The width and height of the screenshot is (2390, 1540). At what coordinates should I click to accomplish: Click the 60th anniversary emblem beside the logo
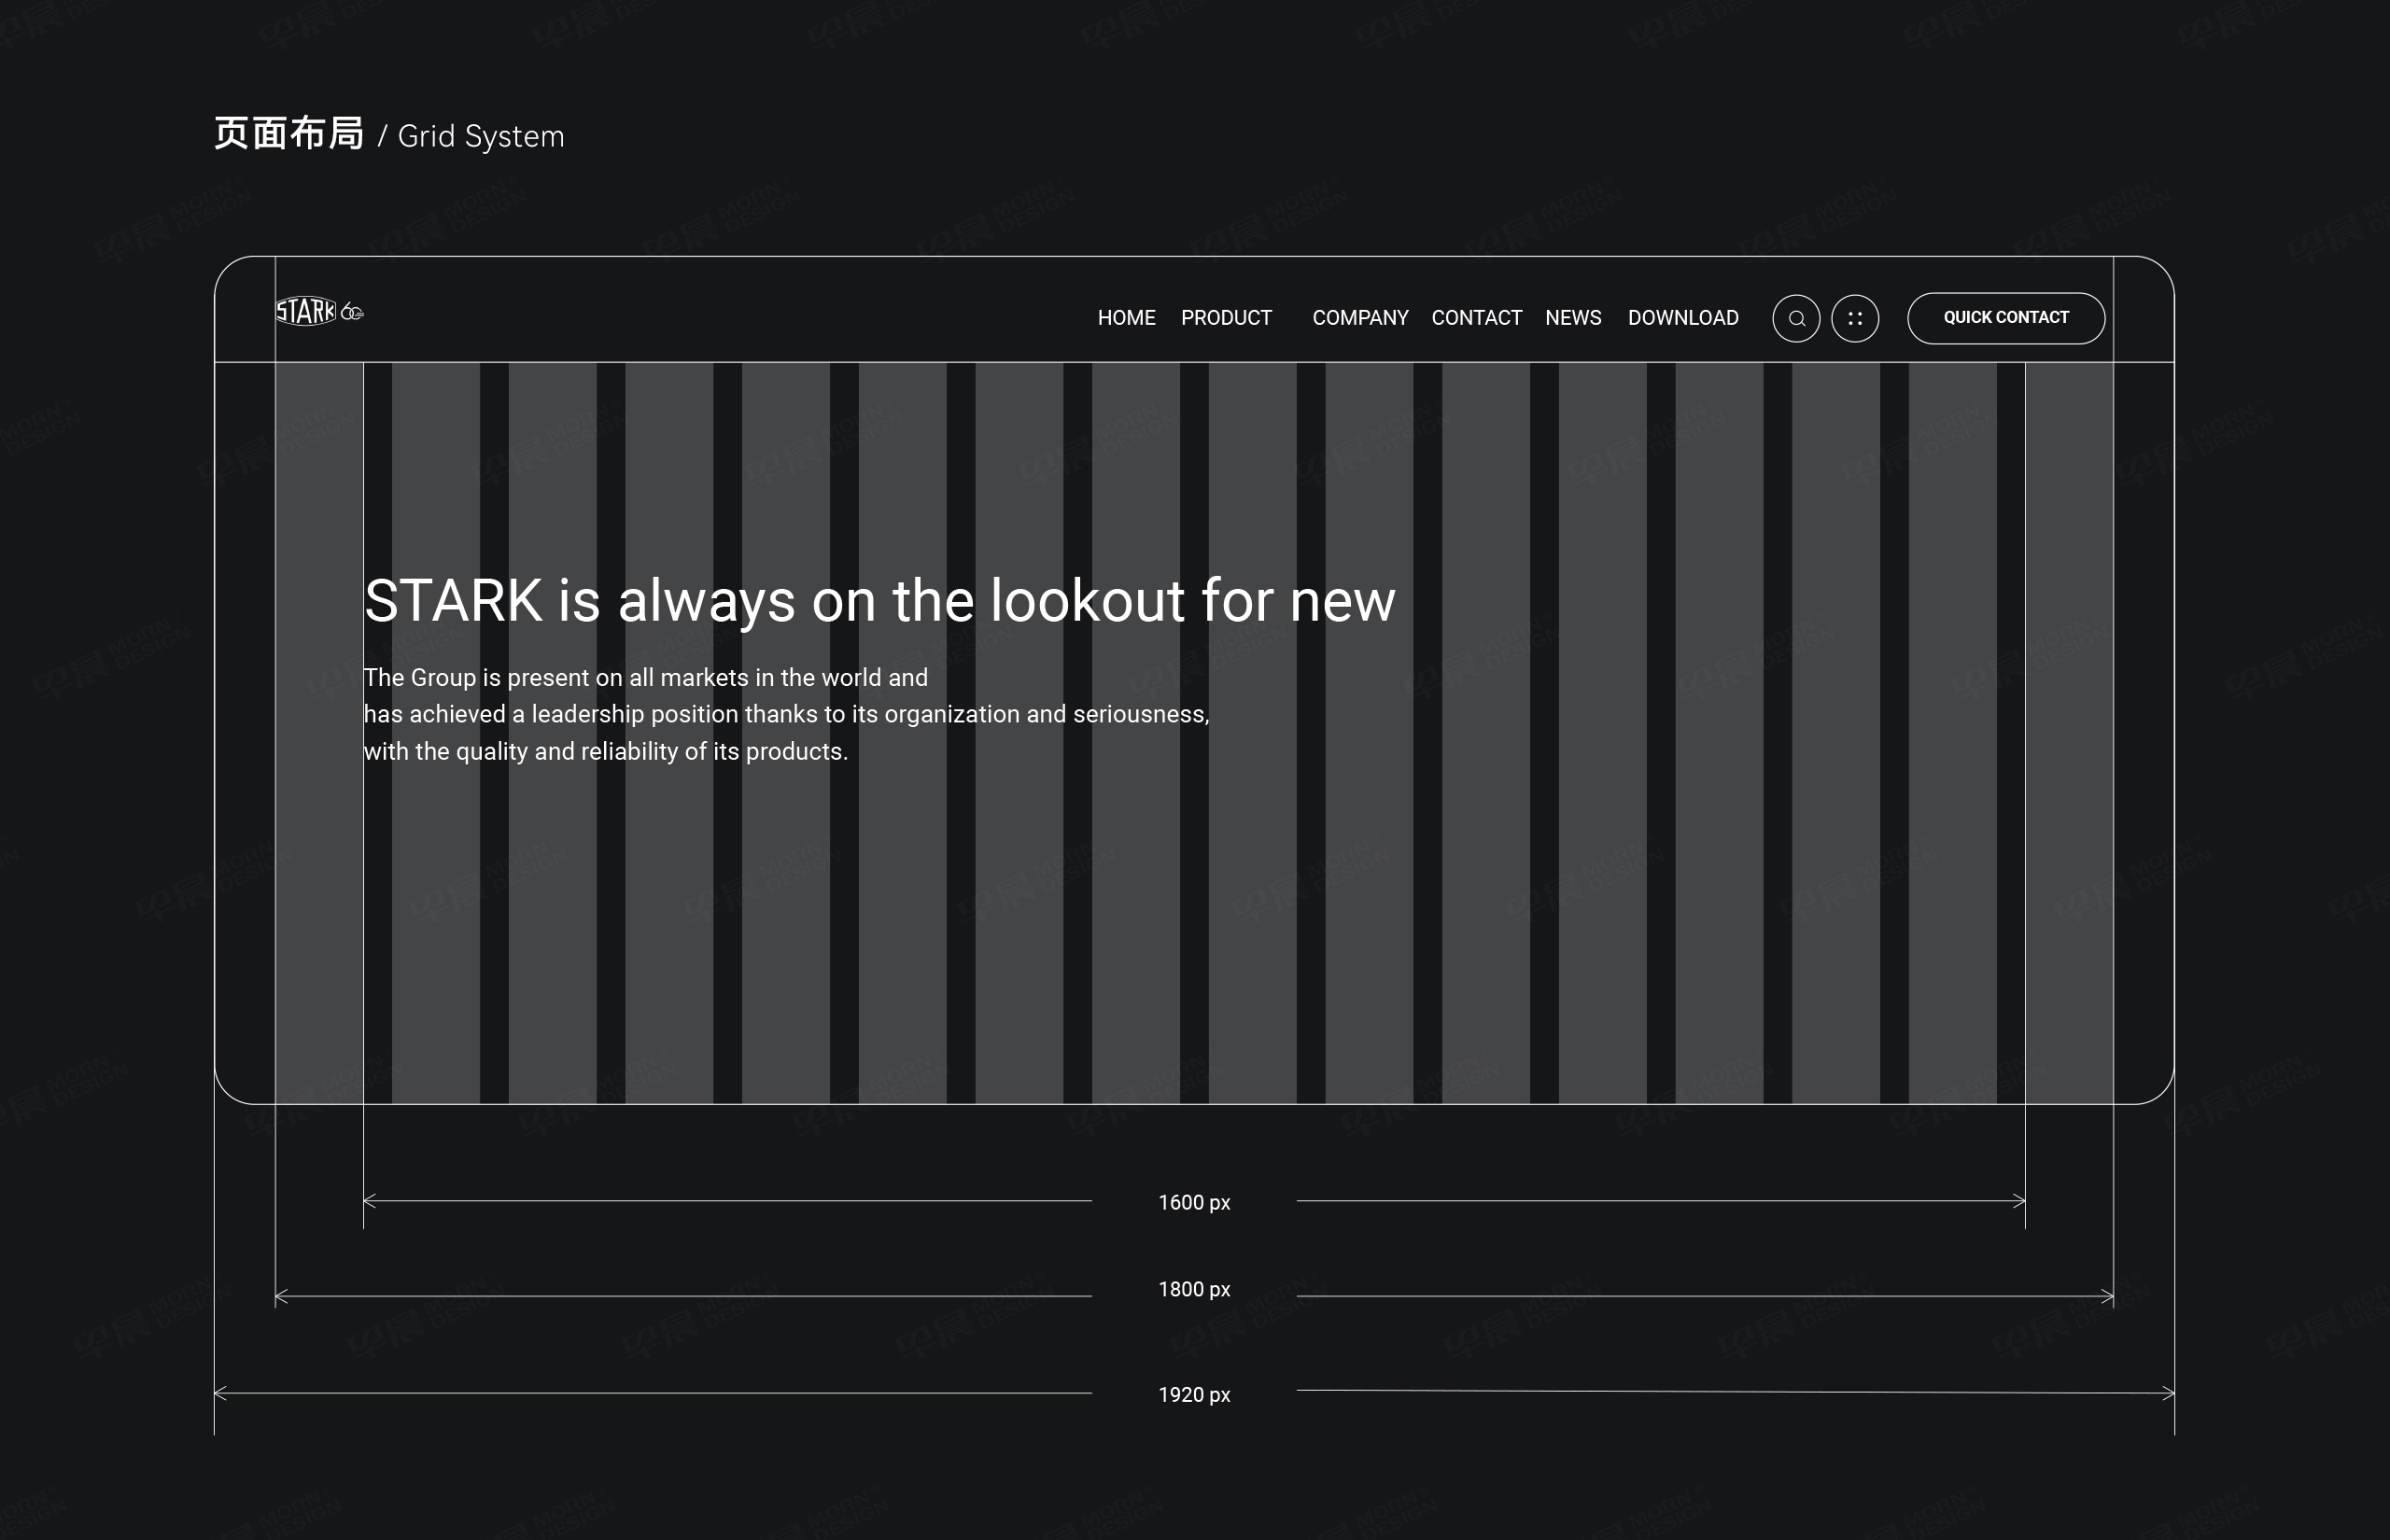point(352,313)
